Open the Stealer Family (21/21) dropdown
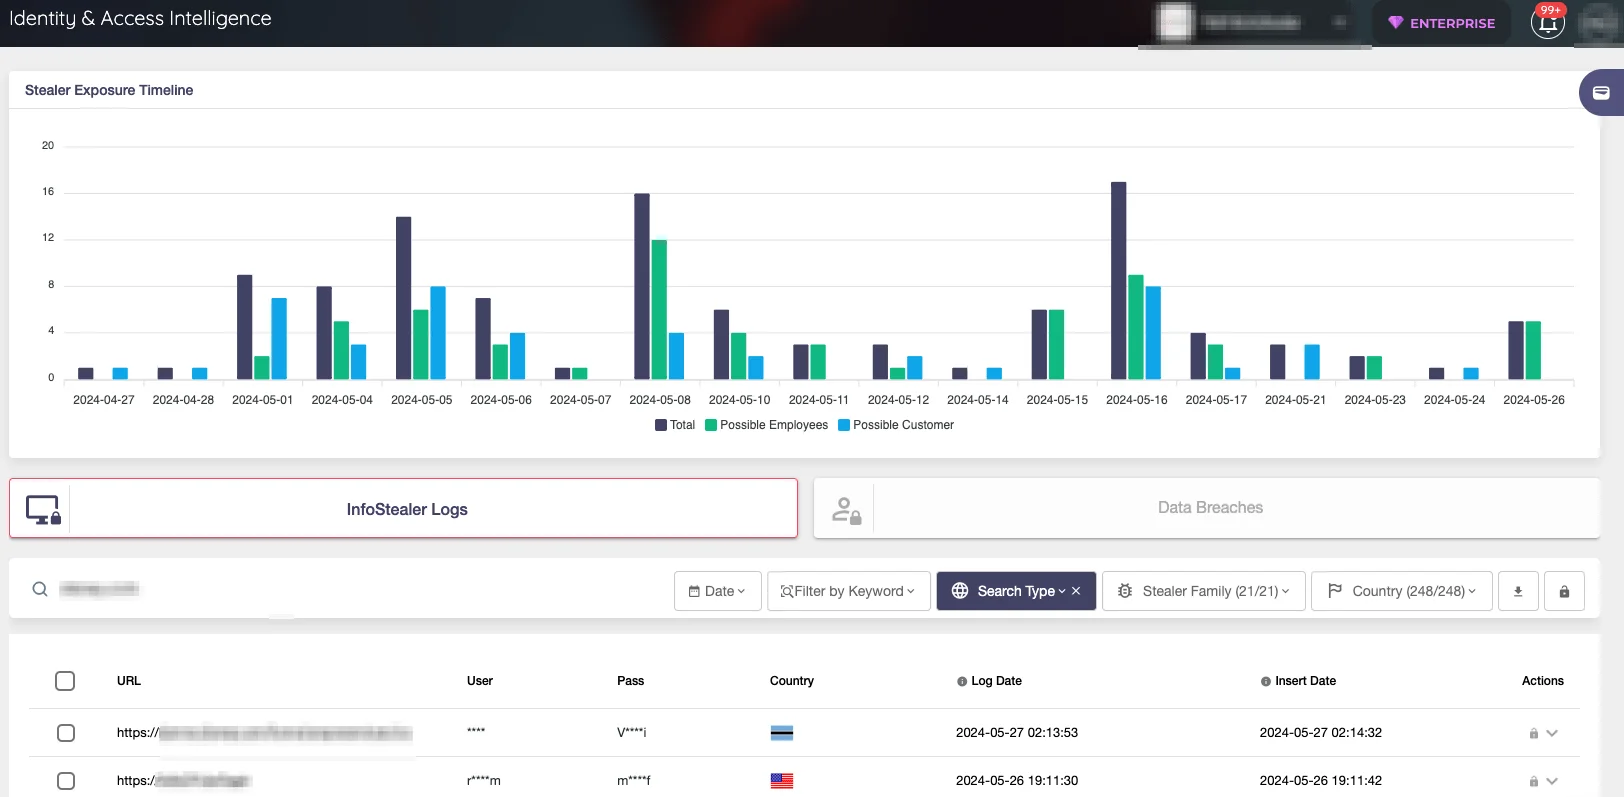Screen dimensions: 1624x797 (1204, 591)
